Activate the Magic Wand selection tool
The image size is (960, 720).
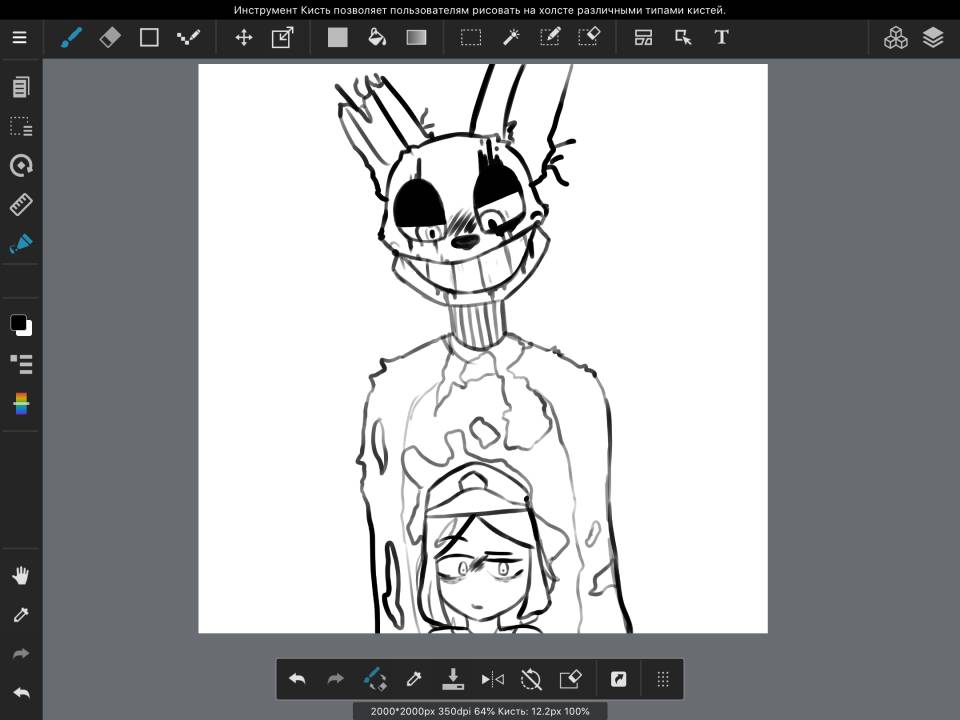pos(511,38)
